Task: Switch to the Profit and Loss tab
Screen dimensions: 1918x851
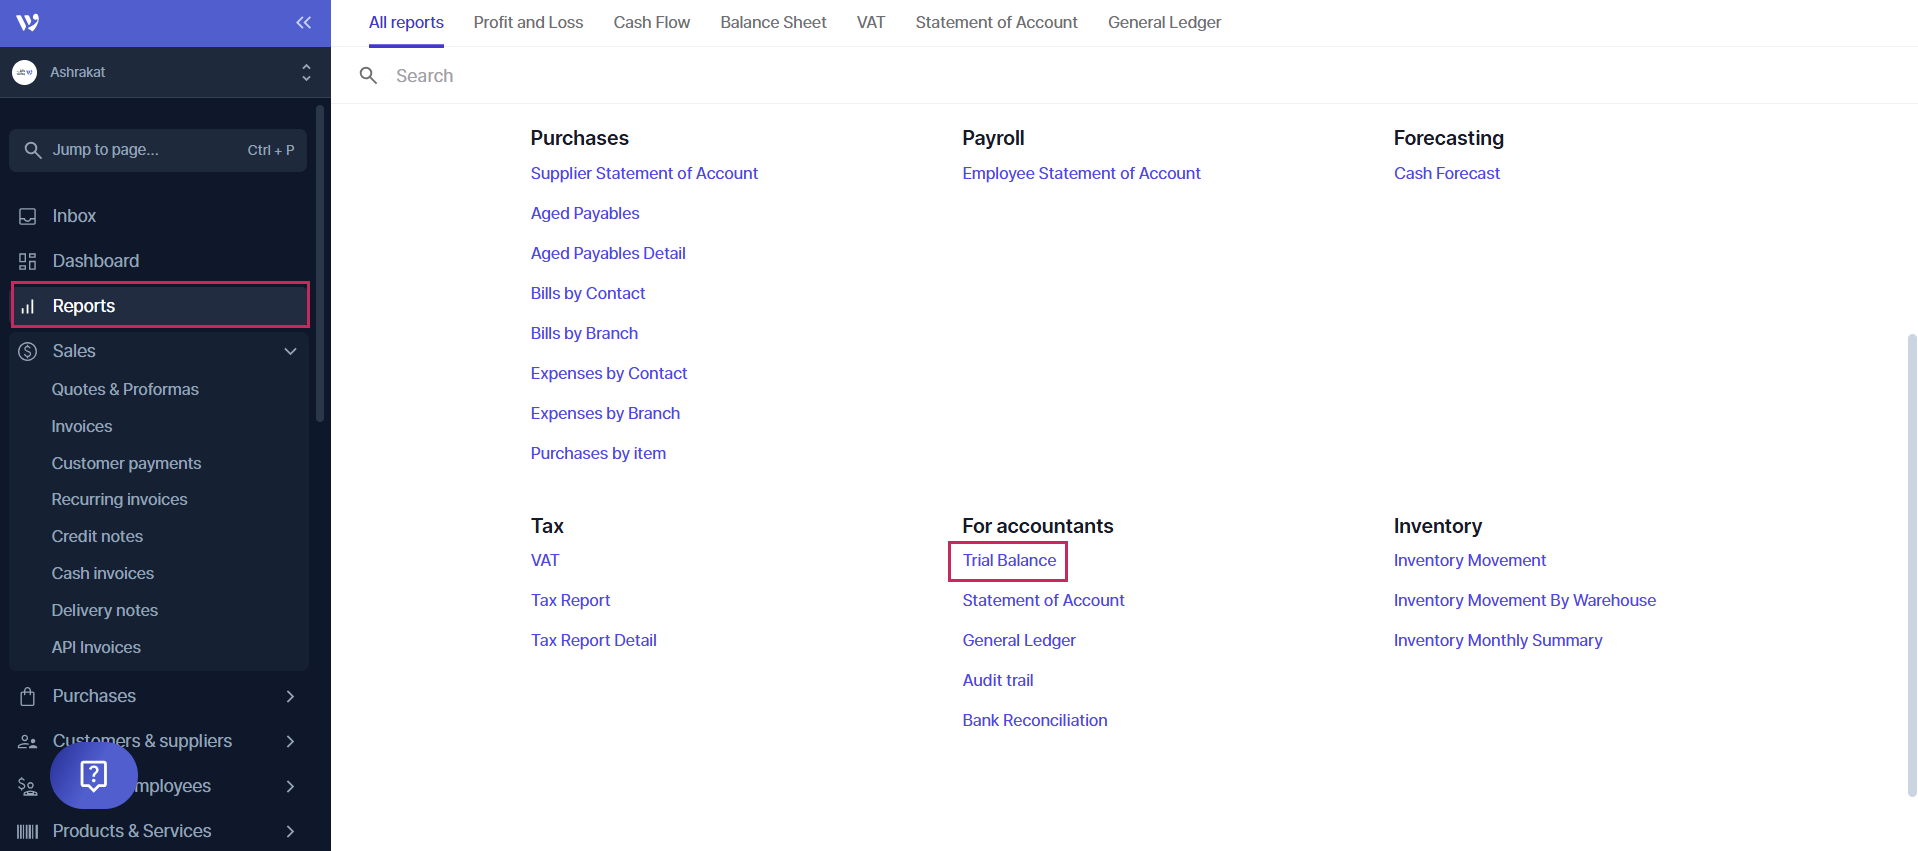Action: [528, 22]
